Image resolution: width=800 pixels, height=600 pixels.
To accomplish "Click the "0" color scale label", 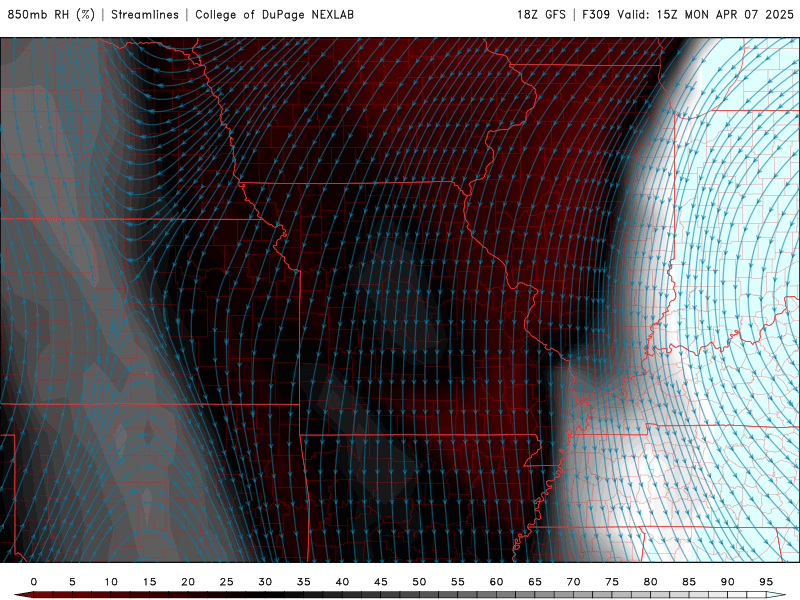I will pos(34,582).
